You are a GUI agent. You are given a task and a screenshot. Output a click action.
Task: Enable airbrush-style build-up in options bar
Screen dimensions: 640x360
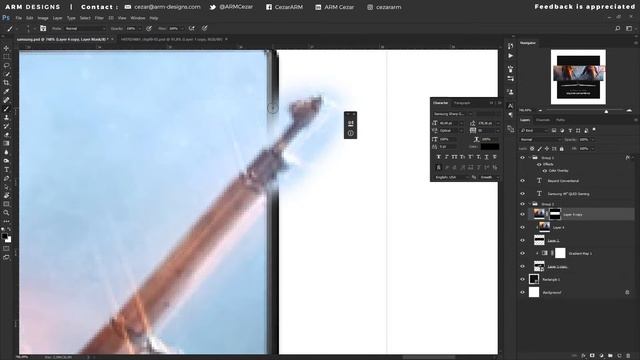(191, 28)
